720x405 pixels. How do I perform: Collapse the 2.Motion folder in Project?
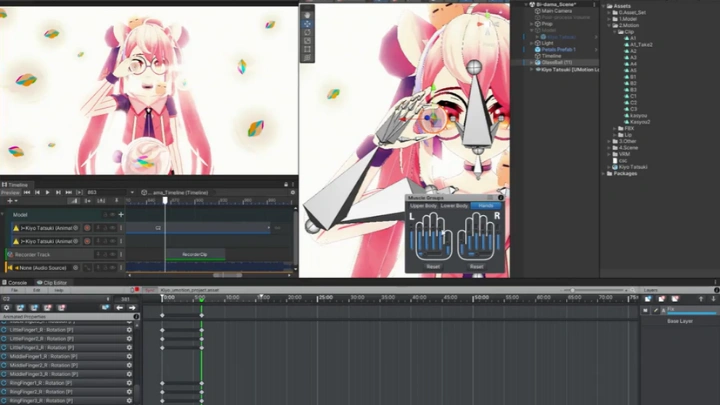[x=609, y=26]
